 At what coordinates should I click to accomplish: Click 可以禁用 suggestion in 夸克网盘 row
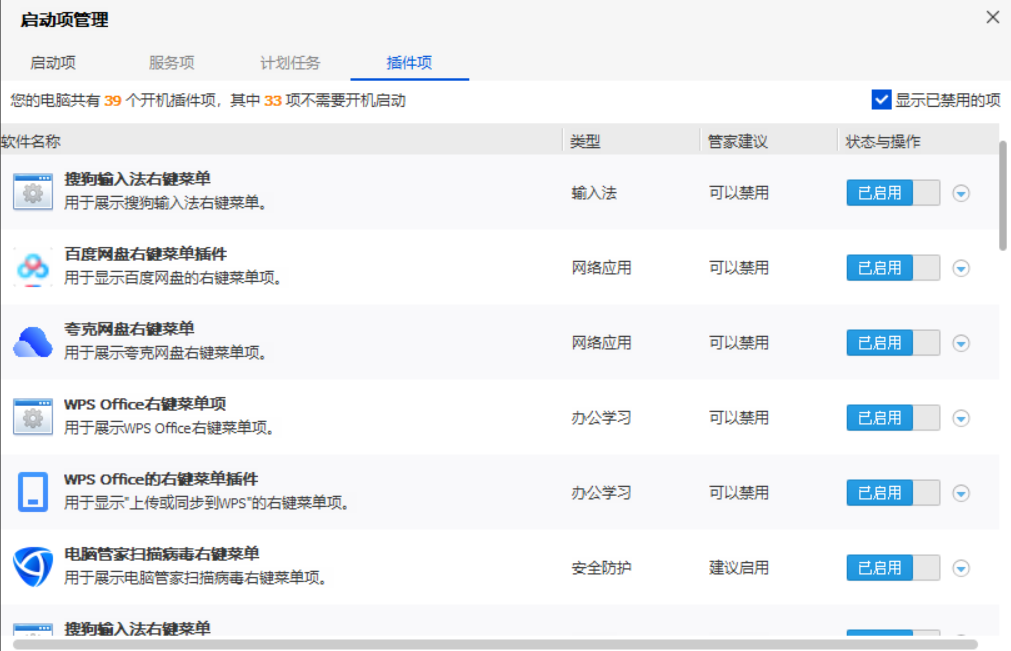click(x=739, y=342)
